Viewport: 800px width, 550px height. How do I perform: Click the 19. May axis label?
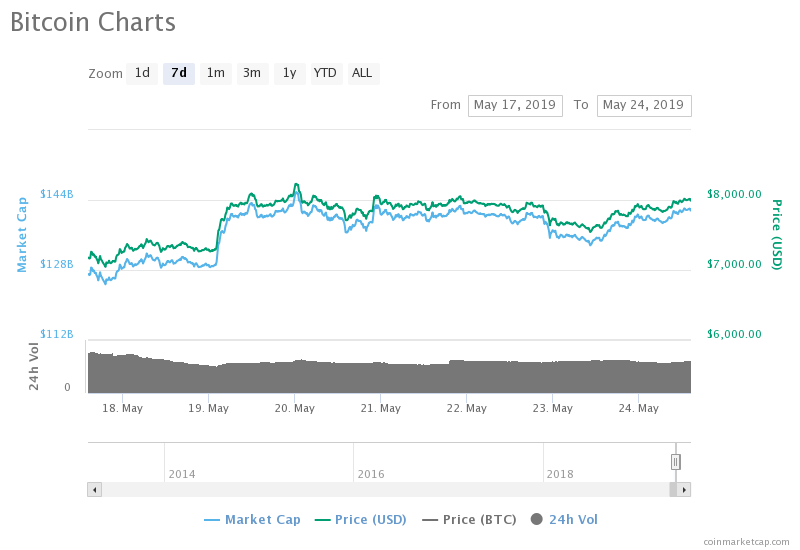click(x=208, y=408)
